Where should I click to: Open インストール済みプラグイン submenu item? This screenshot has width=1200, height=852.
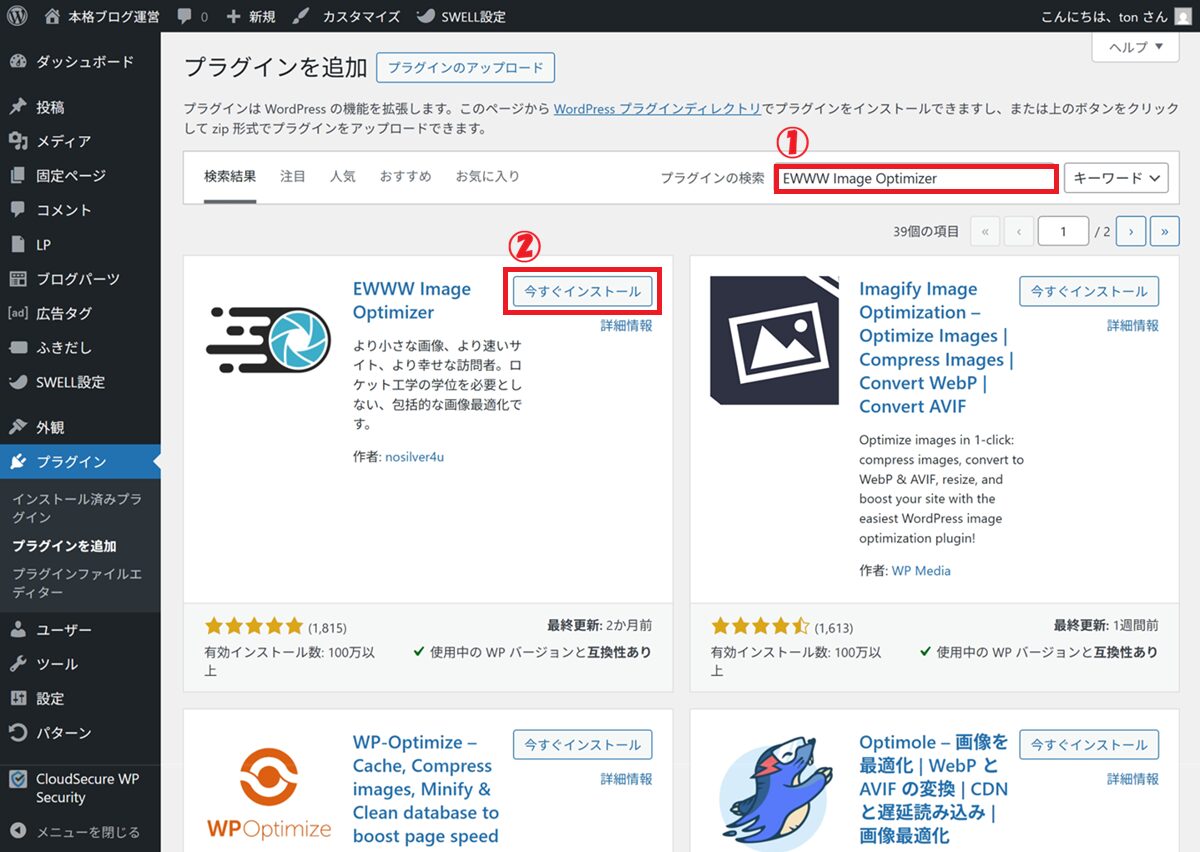(x=77, y=508)
